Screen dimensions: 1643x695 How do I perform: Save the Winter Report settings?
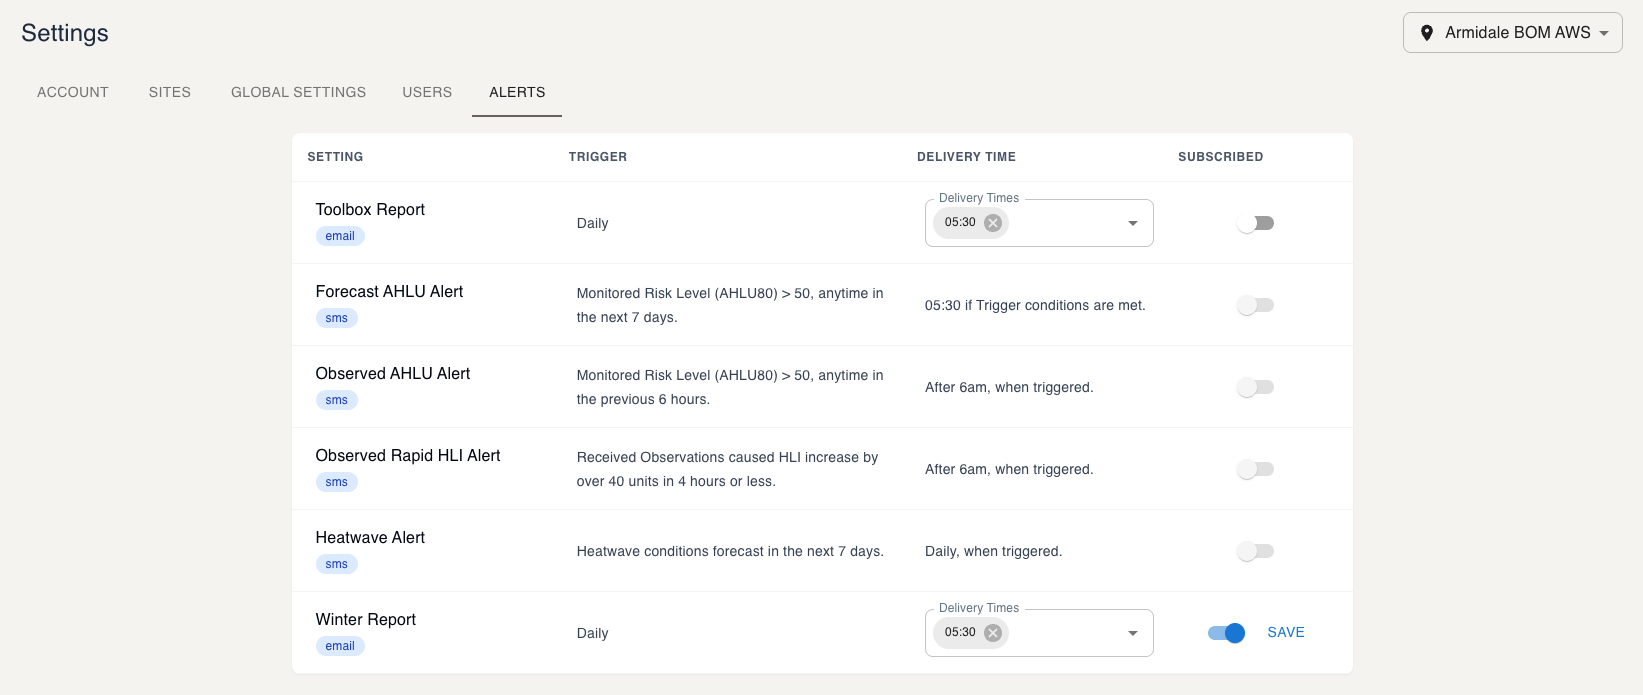tap(1285, 633)
